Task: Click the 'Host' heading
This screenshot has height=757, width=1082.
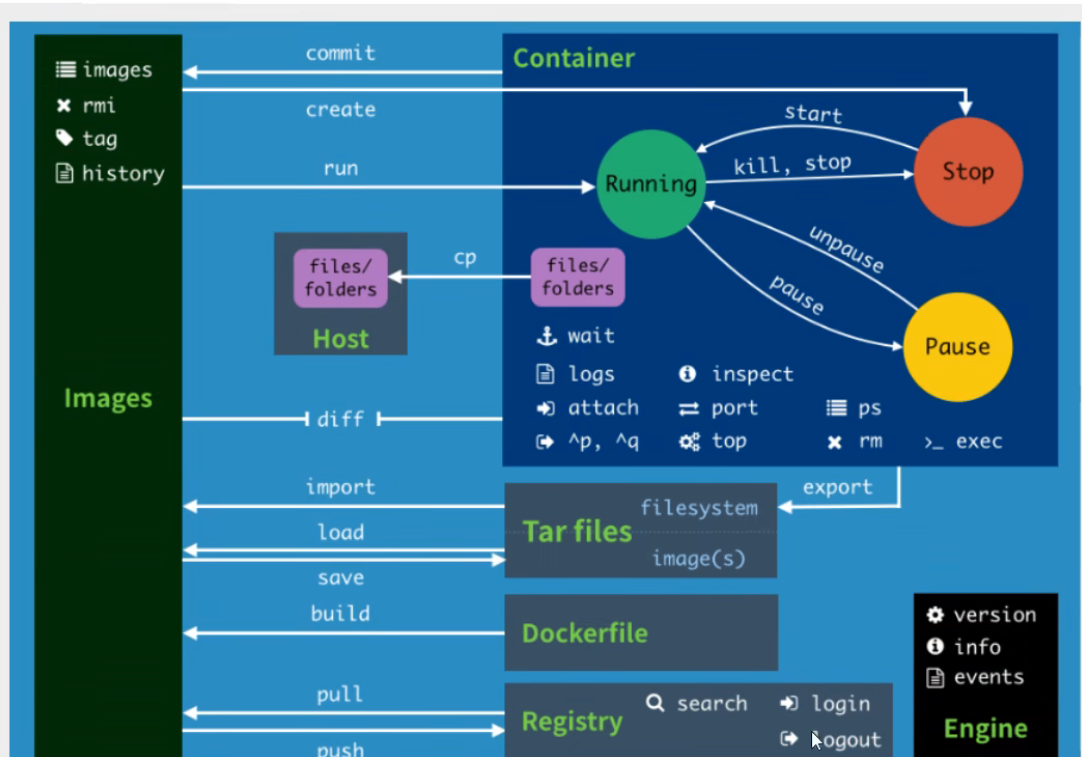Action: click(x=341, y=339)
